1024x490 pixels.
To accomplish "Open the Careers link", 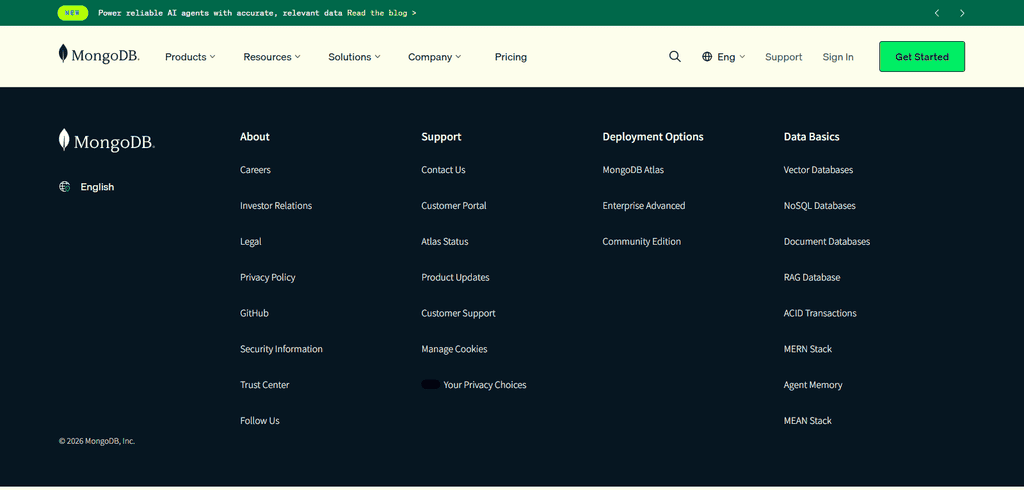I will [x=255, y=170].
